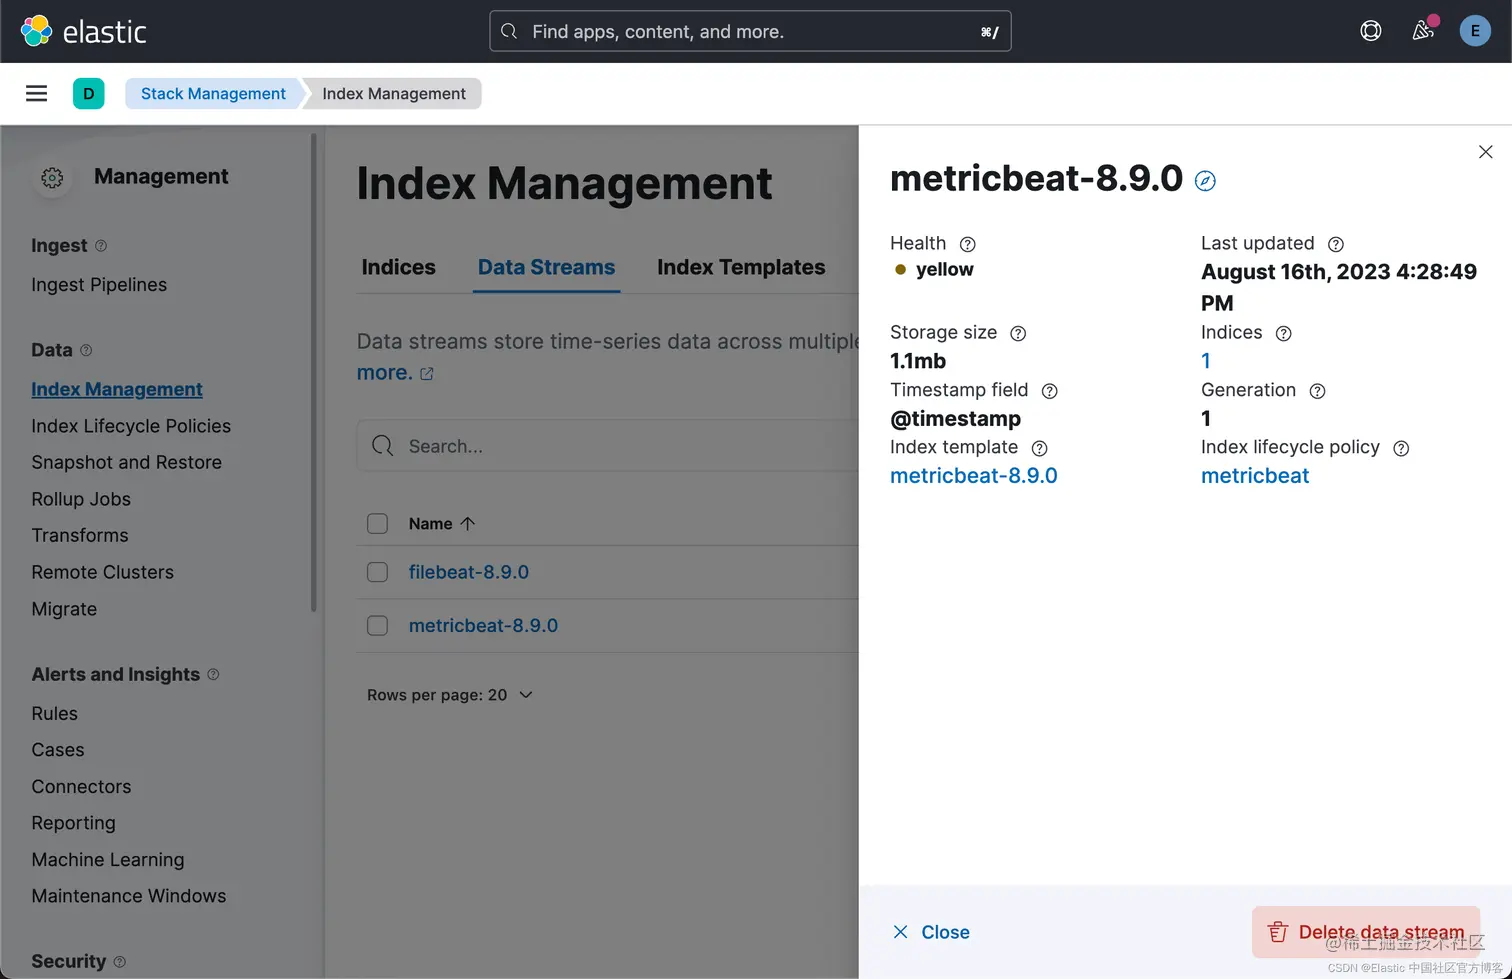The height and width of the screenshot is (979, 1512).
Task: Click the Elastic logo icon
Action: [37, 31]
